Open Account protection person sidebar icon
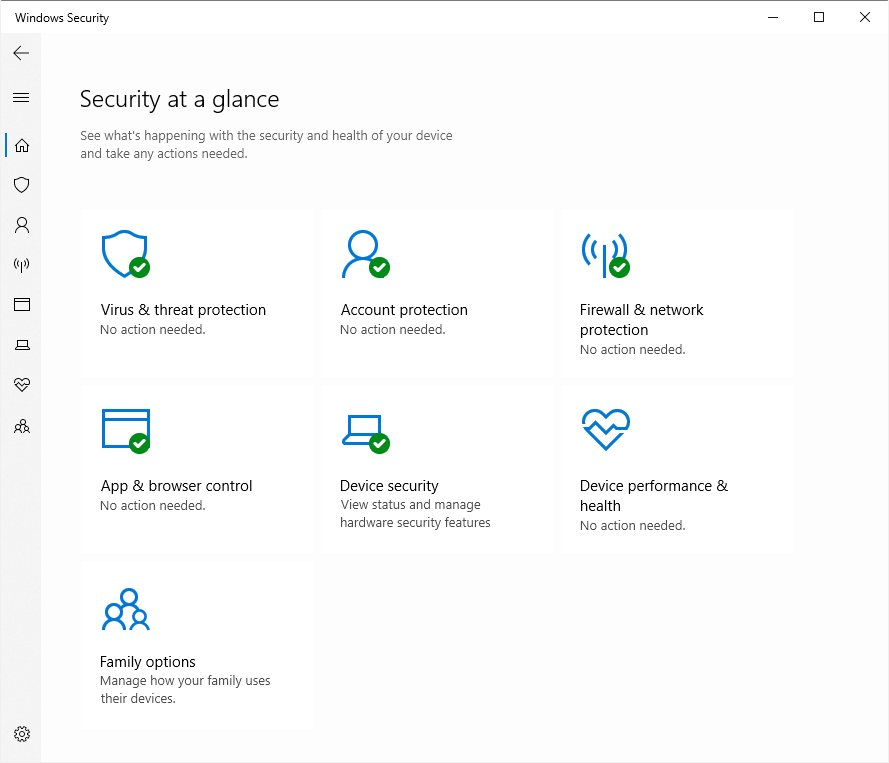Viewport: 889px width, 763px height. pyautogui.click(x=22, y=225)
